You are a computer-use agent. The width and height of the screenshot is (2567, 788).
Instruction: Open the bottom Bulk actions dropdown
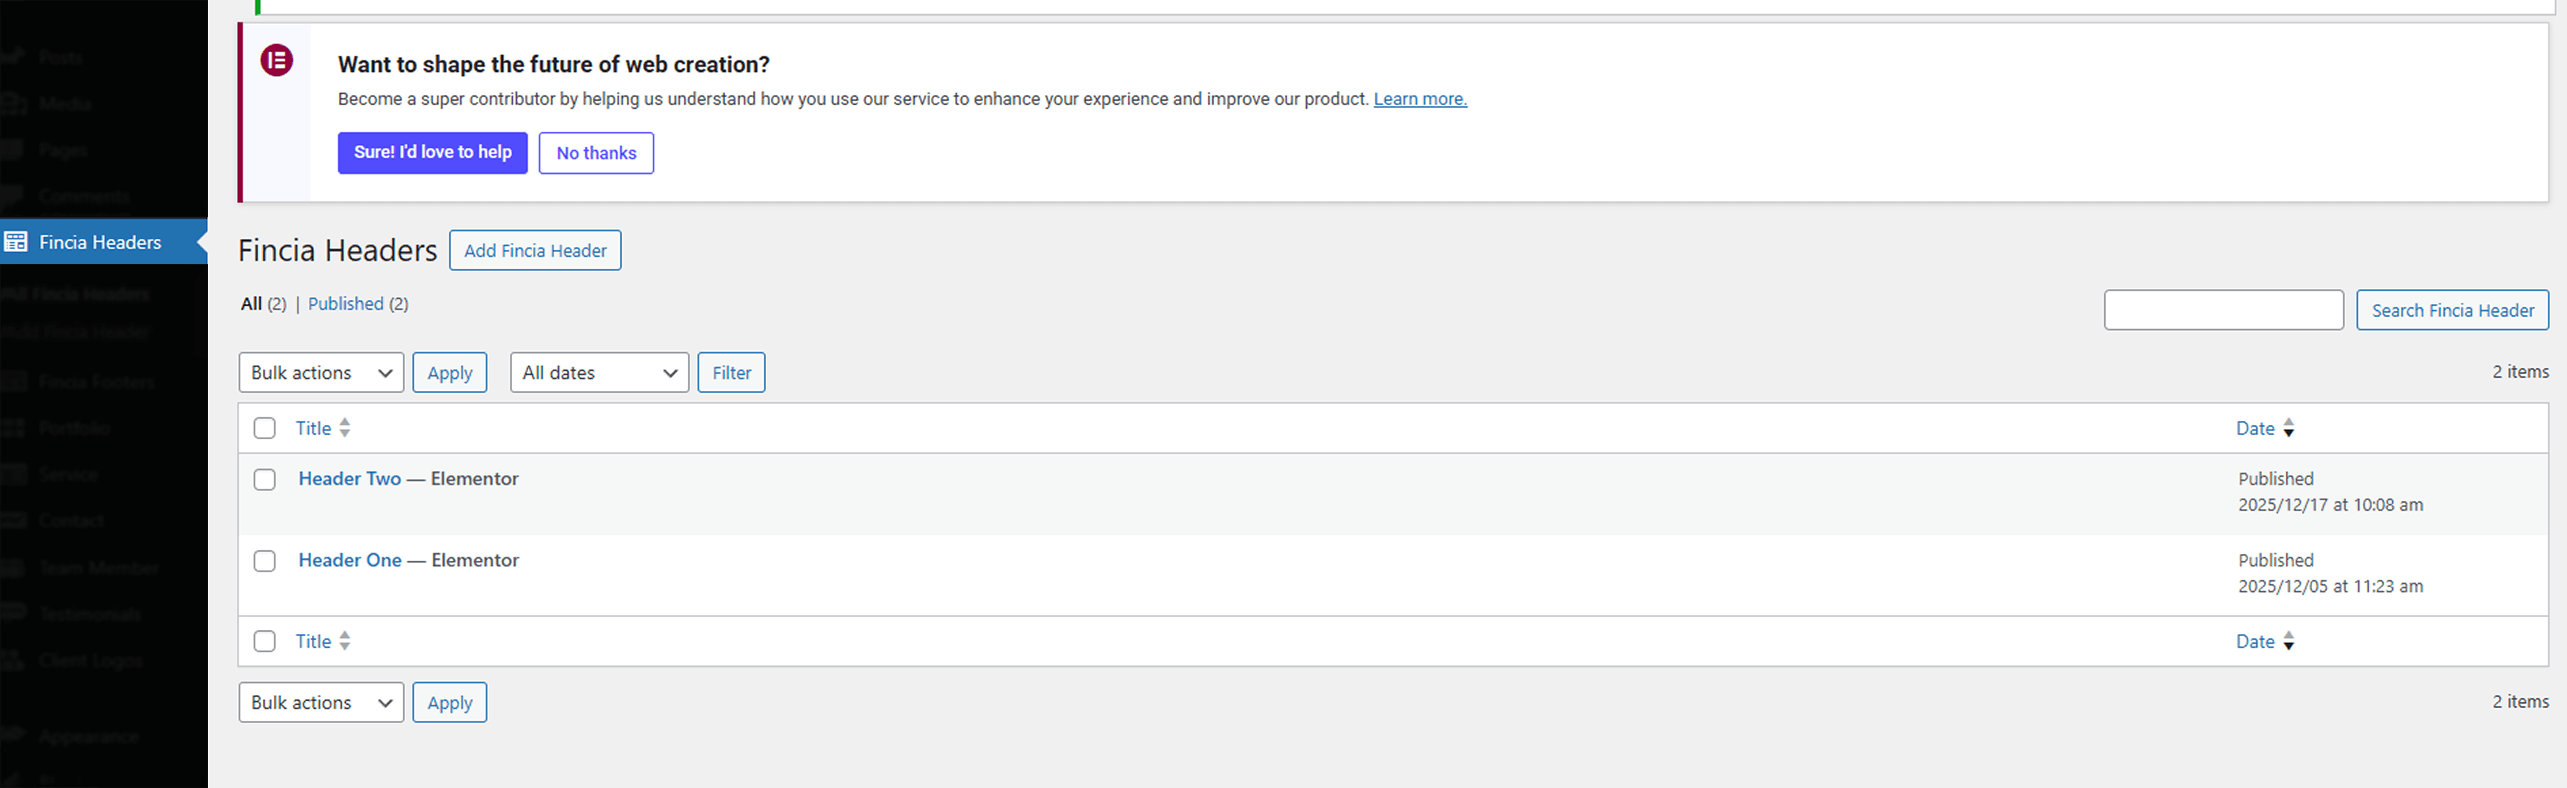click(x=321, y=703)
